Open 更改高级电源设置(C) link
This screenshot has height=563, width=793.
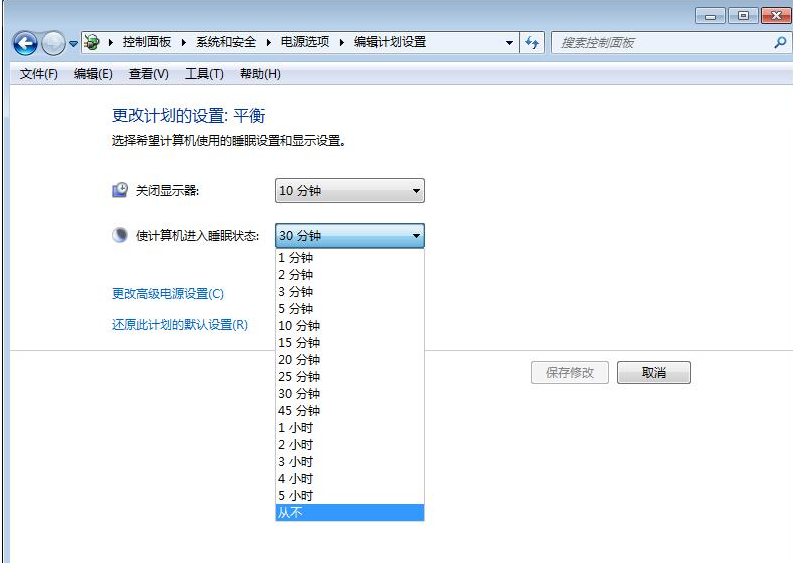tap(167, 294)
